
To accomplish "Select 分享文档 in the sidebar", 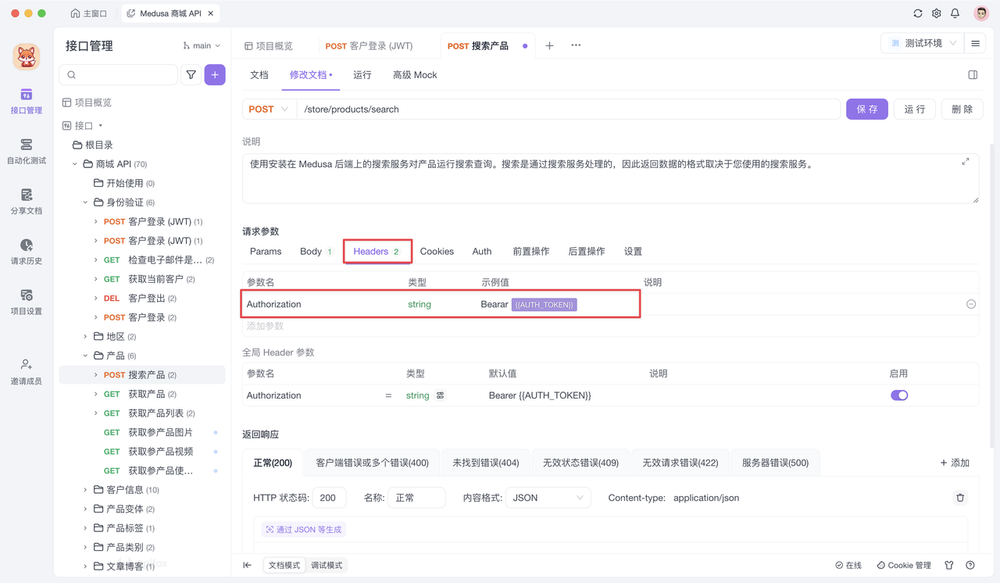I will coord(26,200).
